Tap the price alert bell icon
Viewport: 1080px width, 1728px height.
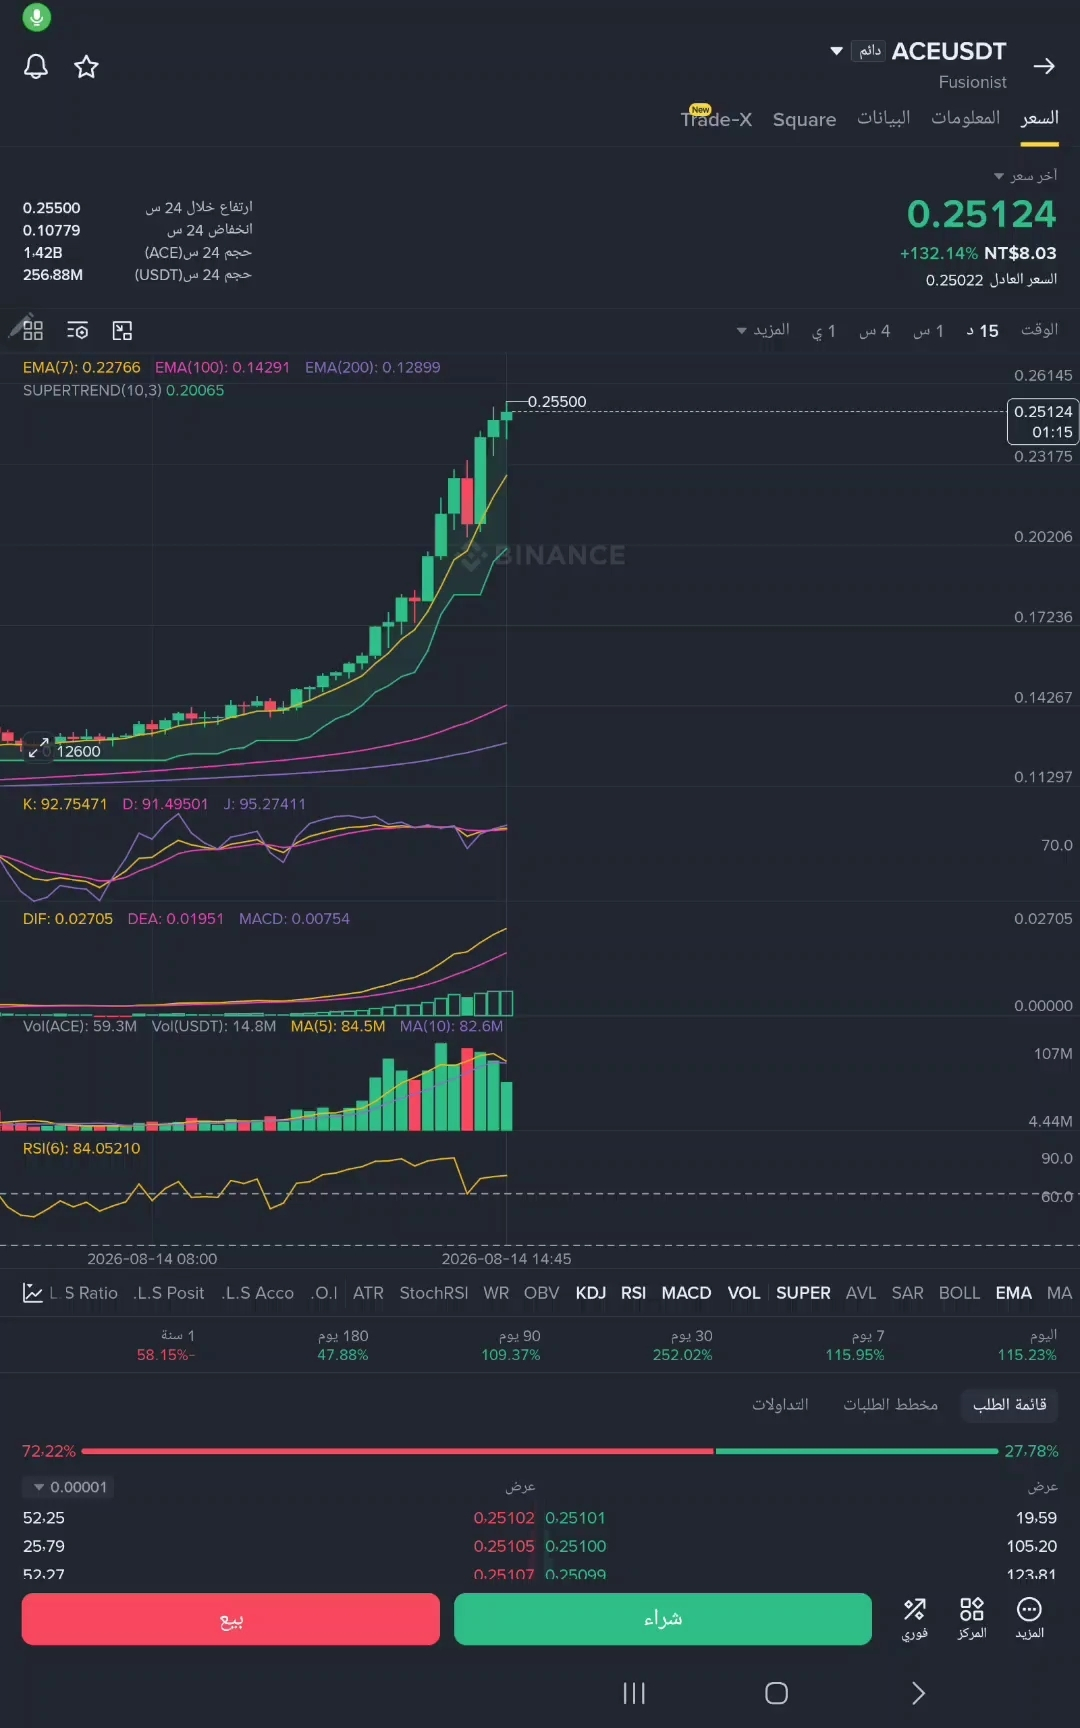[36, 67]
